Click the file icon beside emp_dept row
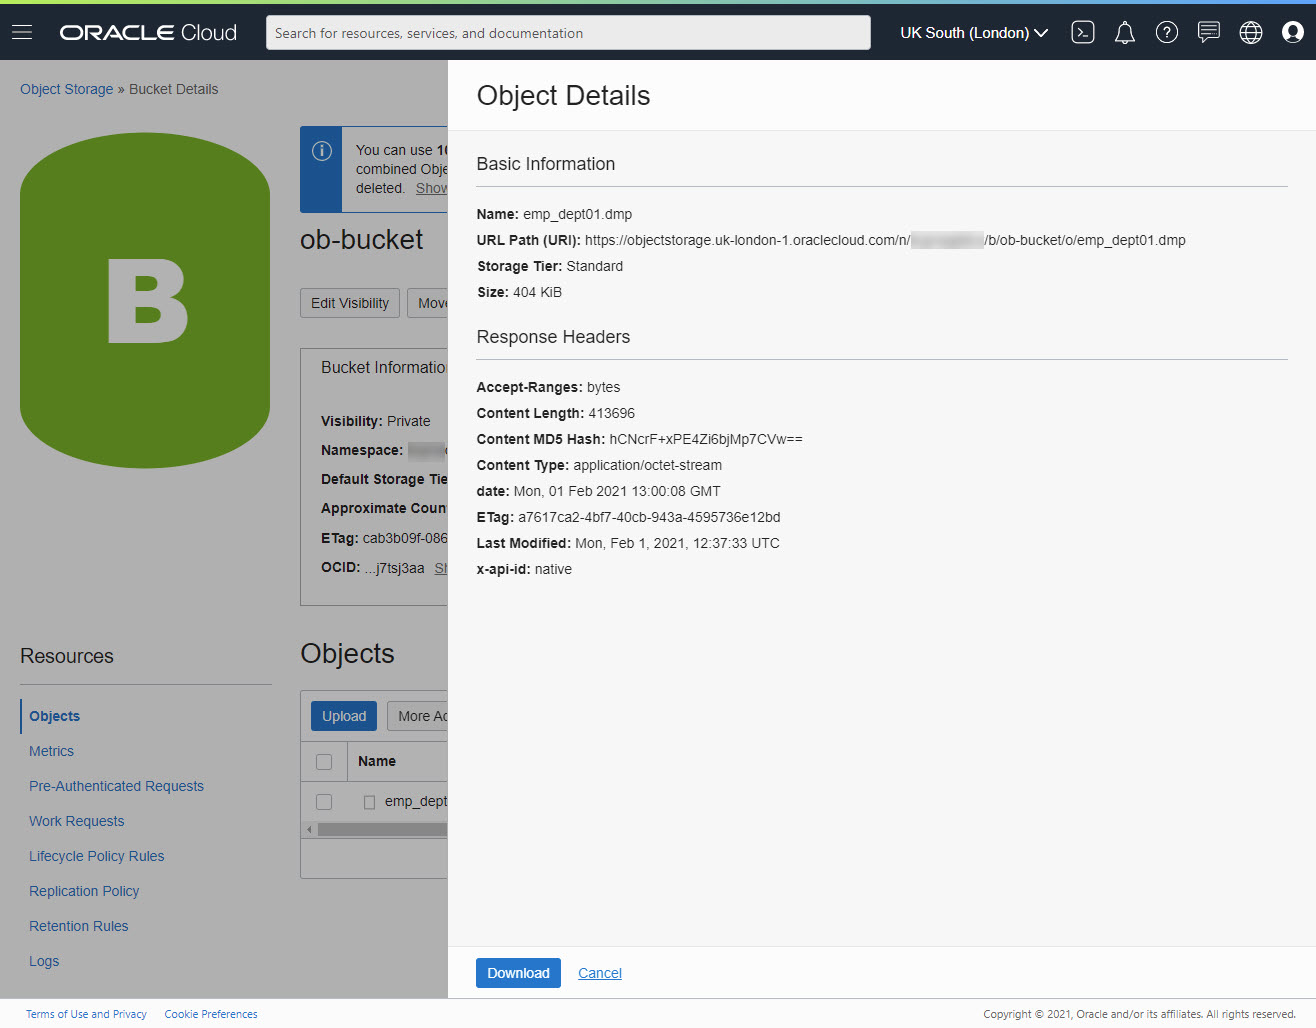The image size is (1316, 1028). (369, 802)
